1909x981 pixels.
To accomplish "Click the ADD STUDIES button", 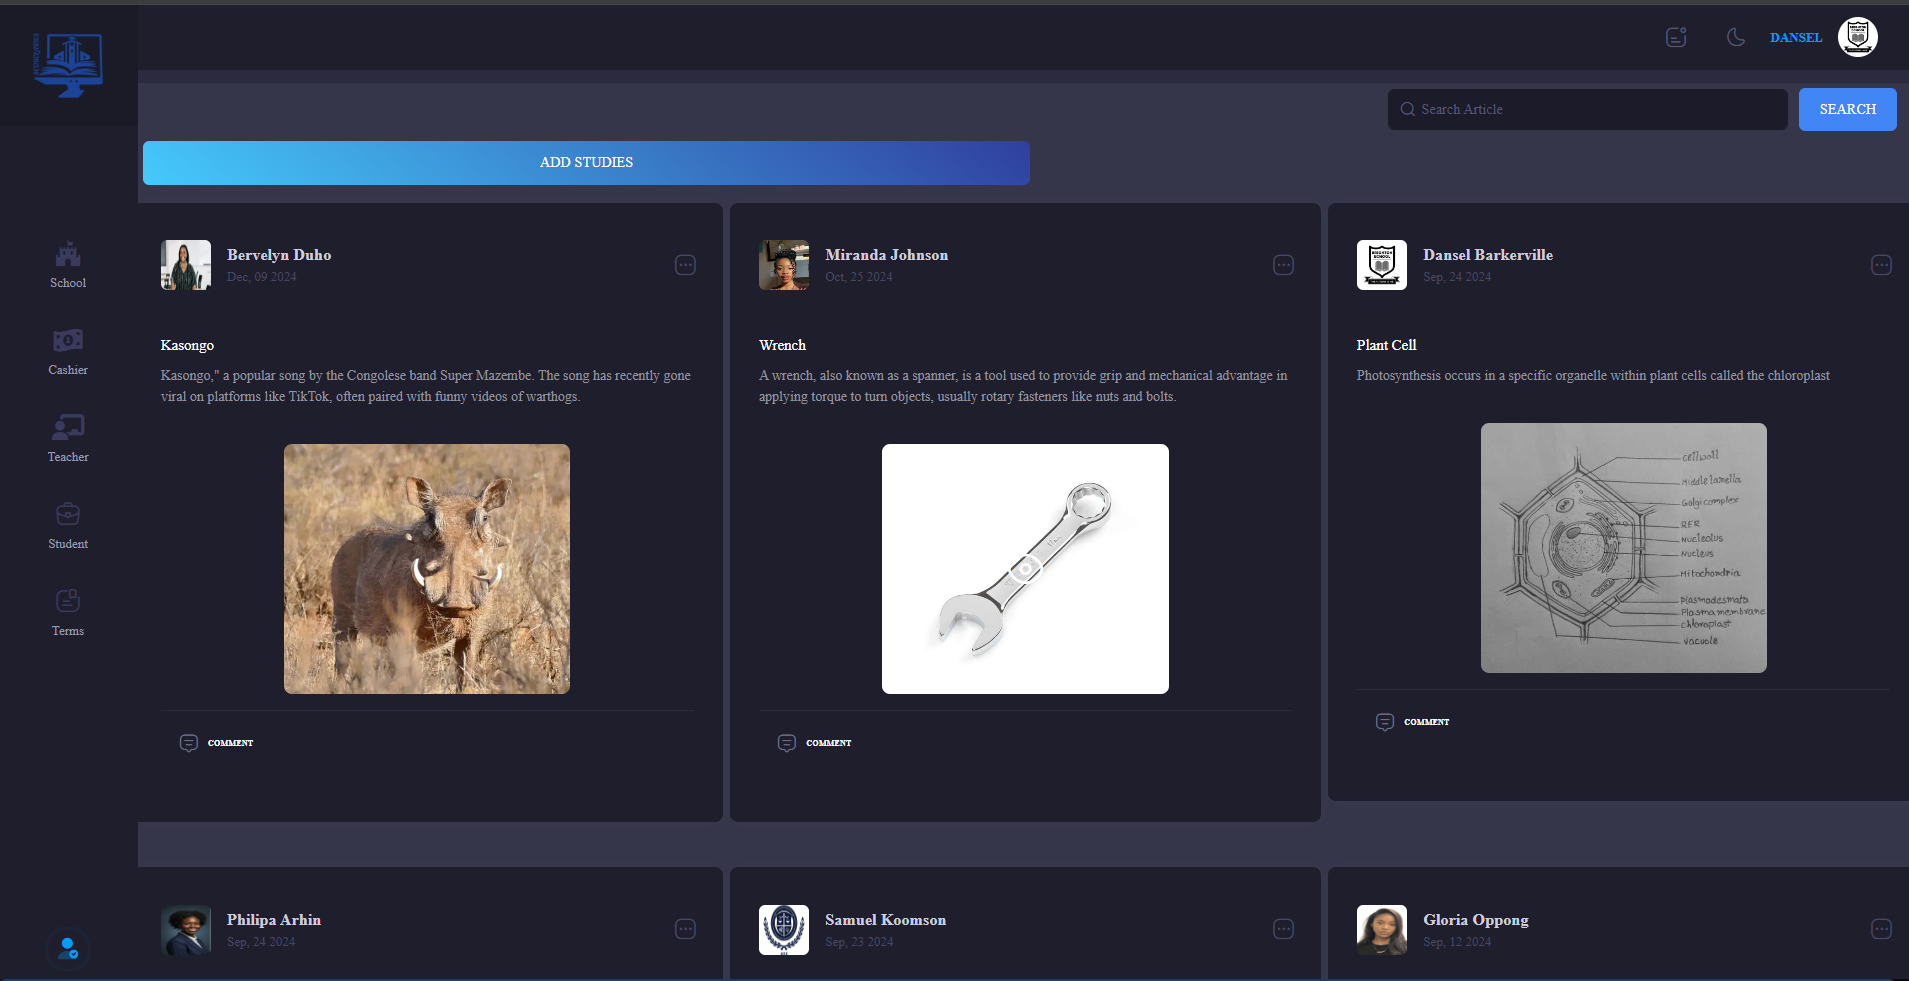I will tap(586, 163).
